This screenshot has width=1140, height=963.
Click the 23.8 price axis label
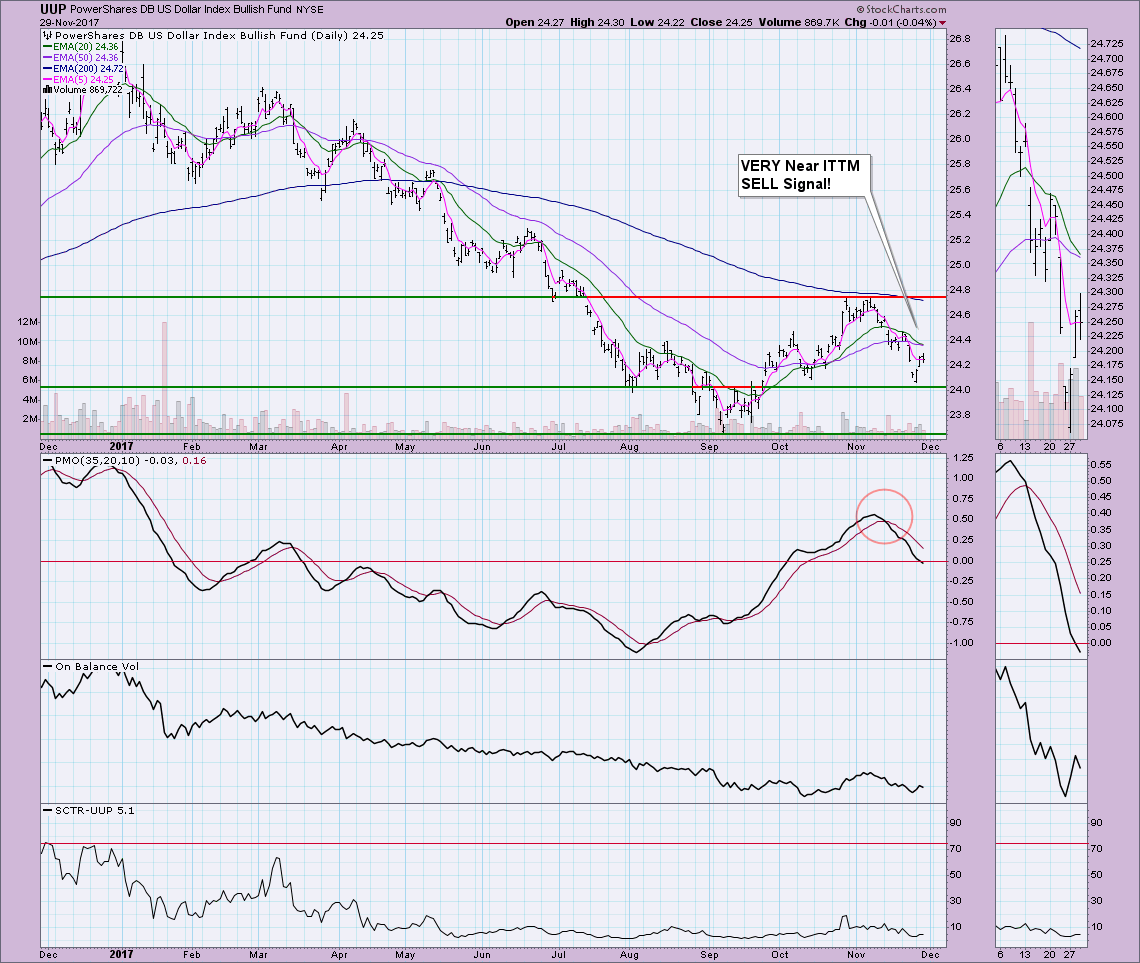click(x=960, y=415)
